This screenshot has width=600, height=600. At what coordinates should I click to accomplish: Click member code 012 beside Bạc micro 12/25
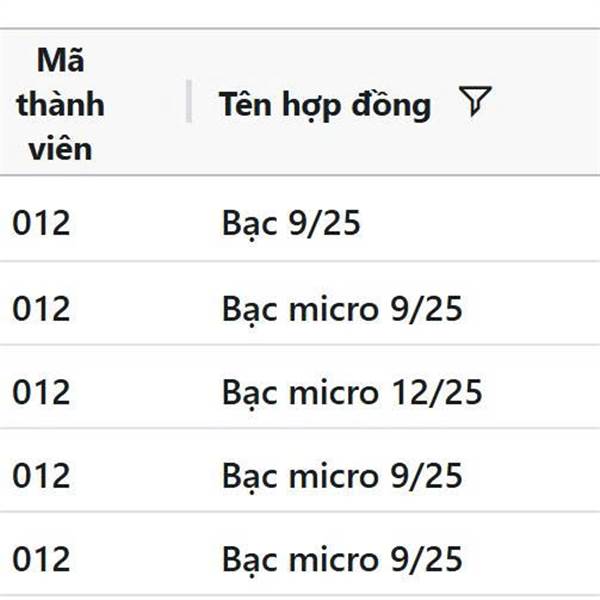[x=41, y=392]
